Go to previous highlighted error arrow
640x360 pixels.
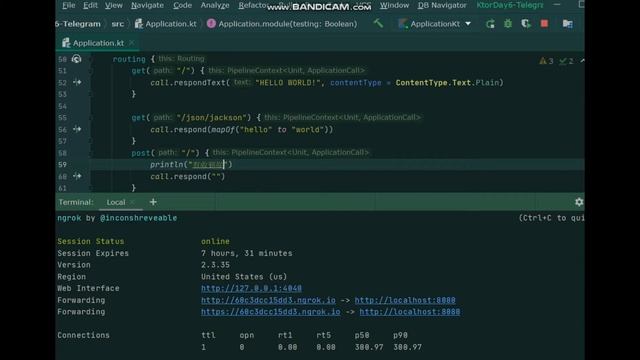point(582,61)
